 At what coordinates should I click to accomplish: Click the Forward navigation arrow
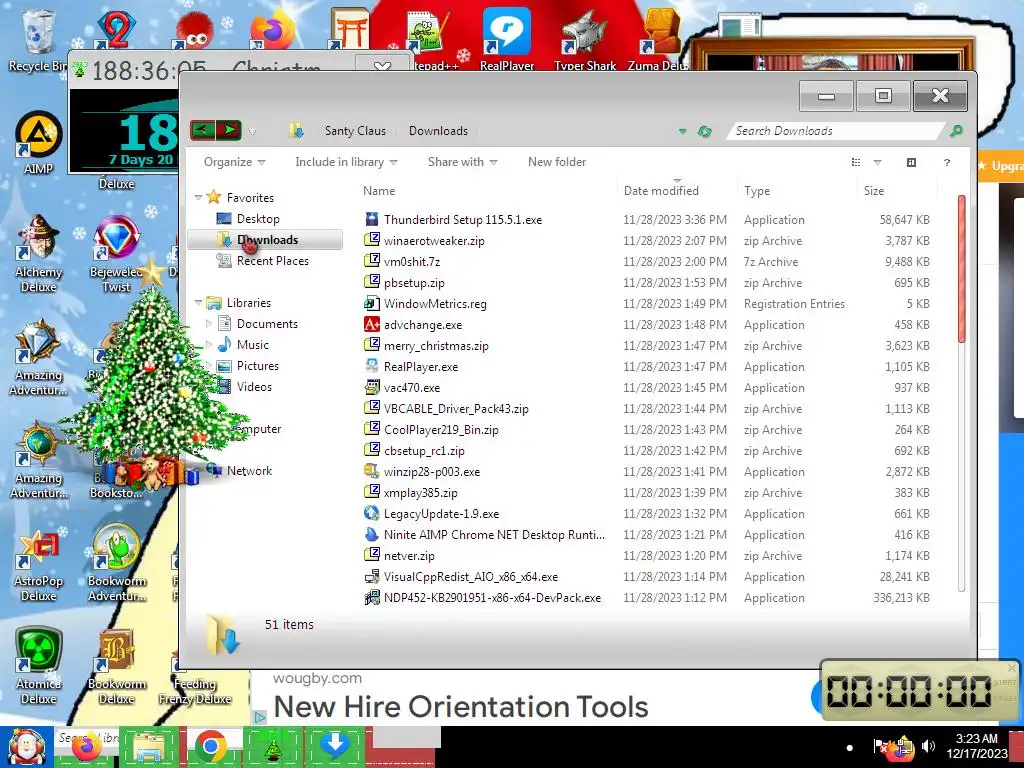click(x=229, y=130)
